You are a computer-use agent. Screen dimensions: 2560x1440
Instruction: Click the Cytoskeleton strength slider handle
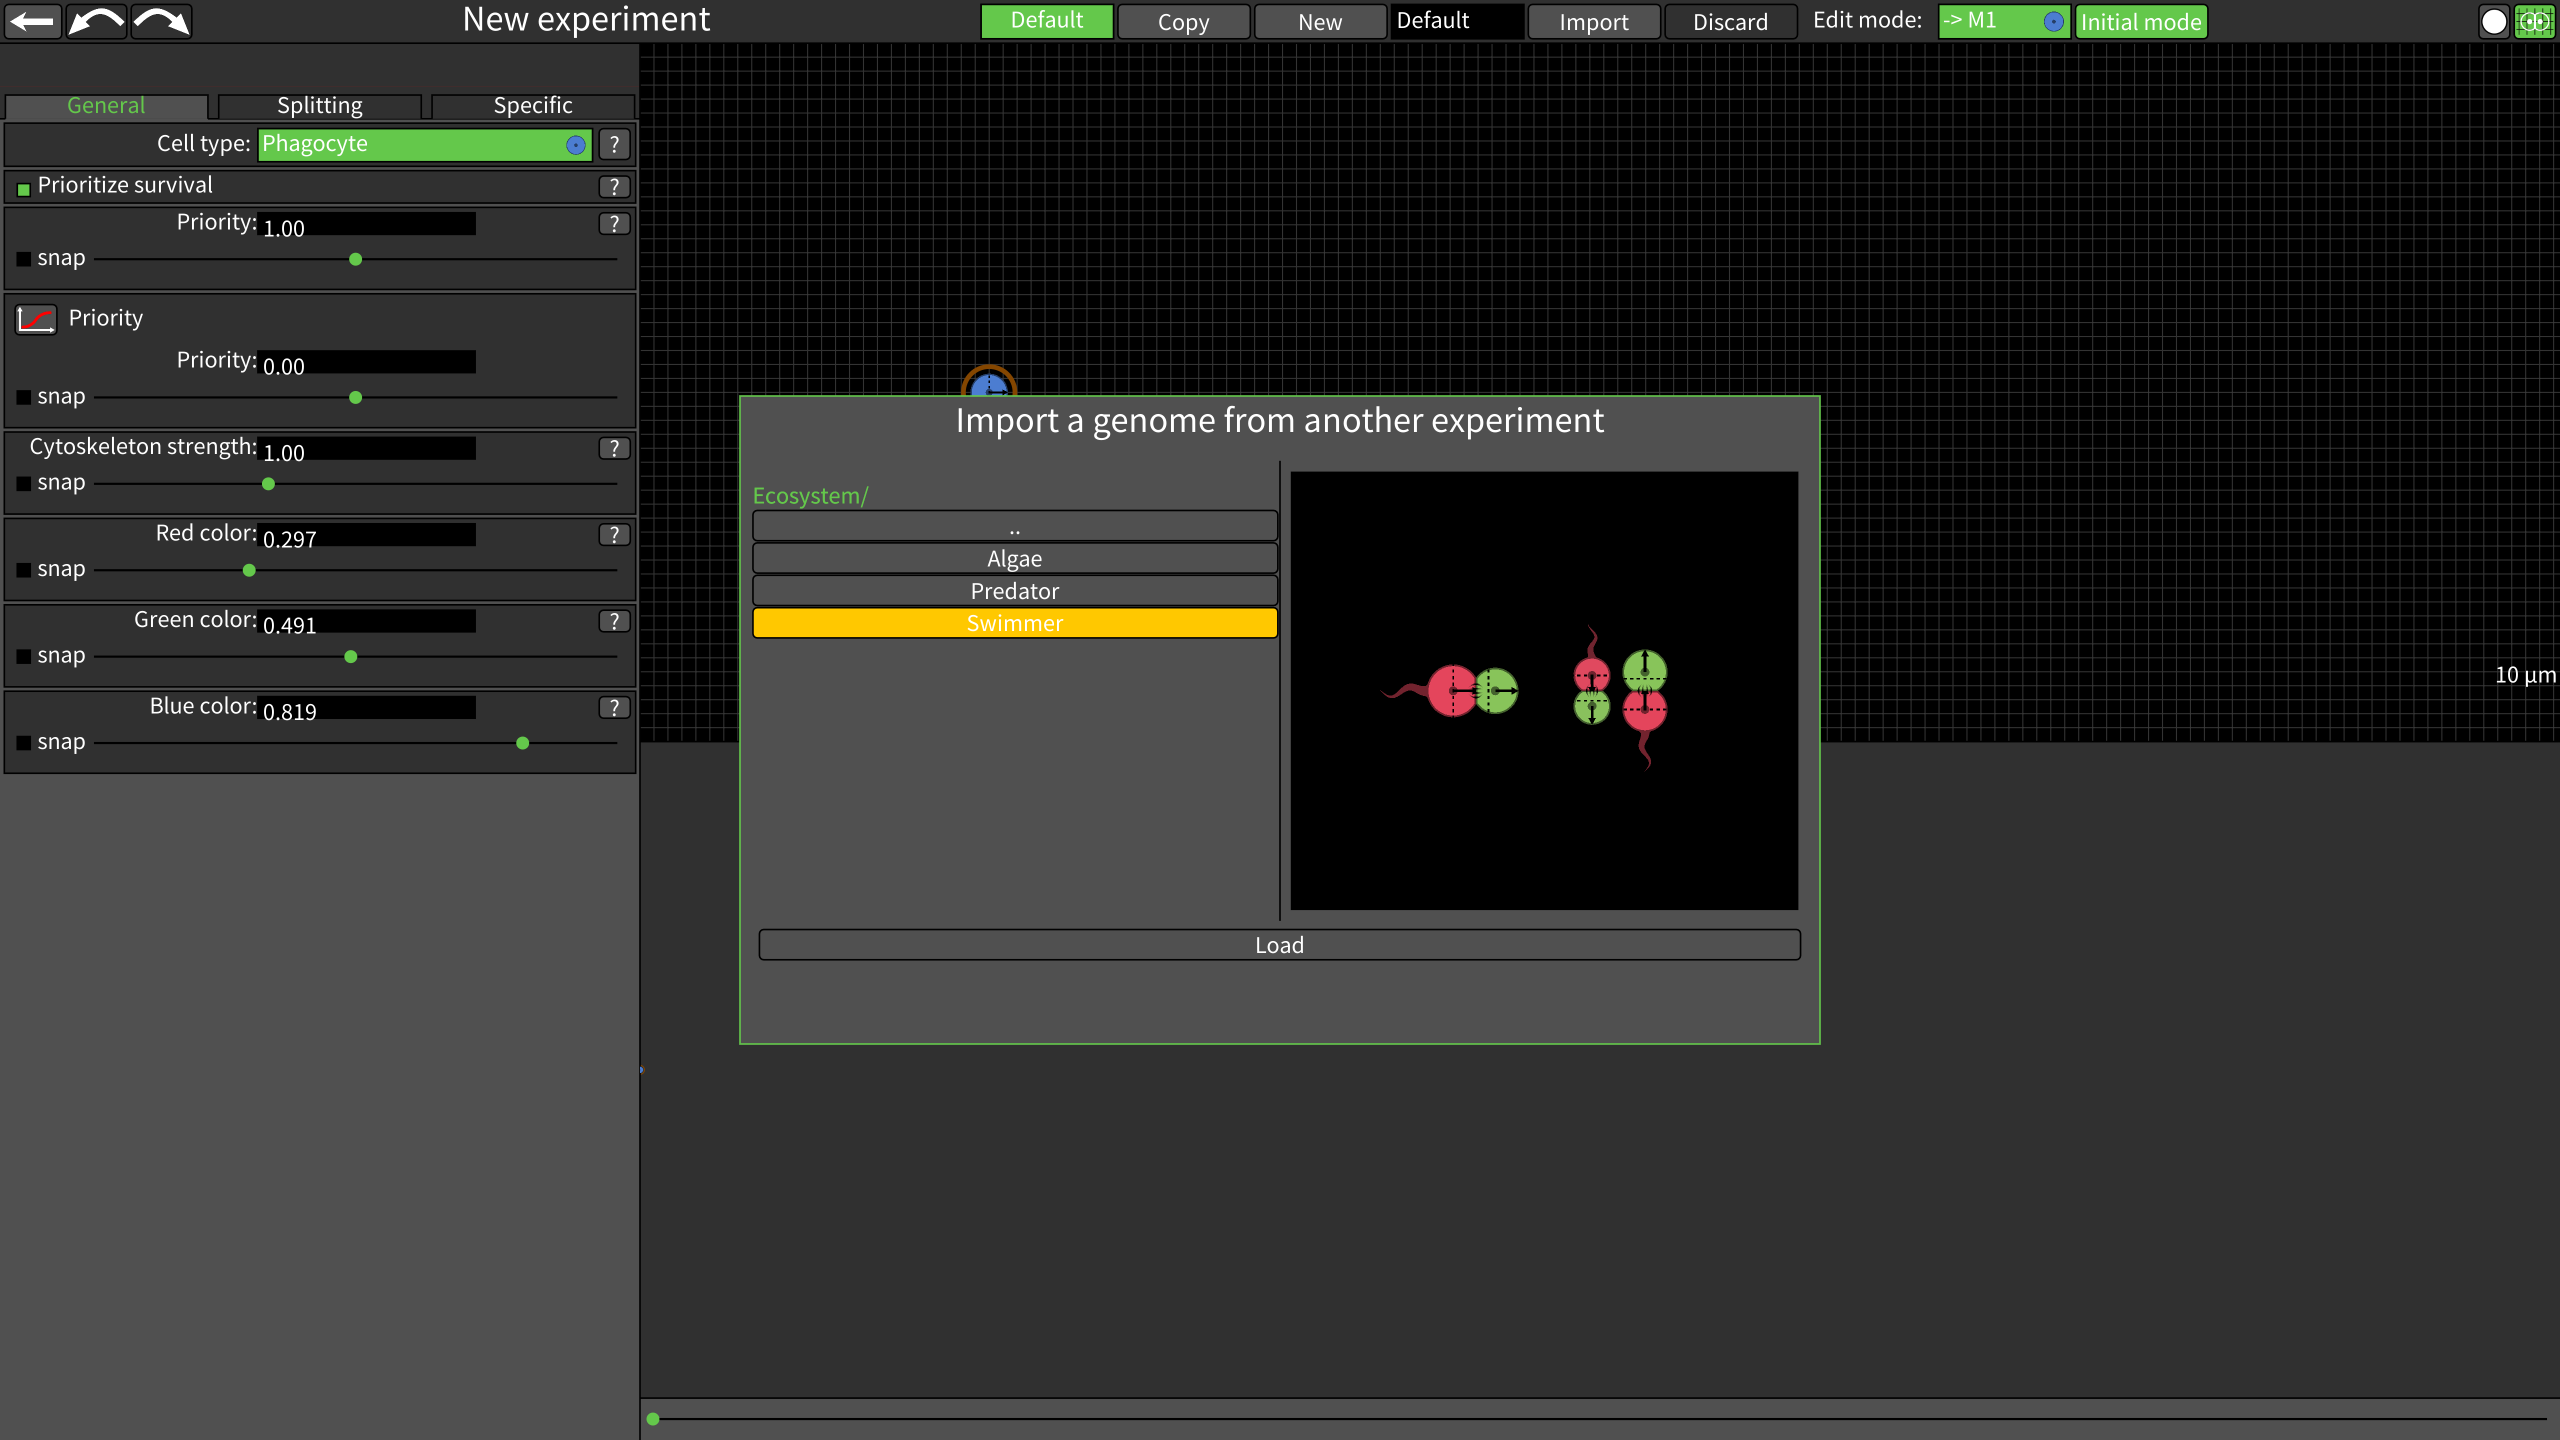(x=268, y=484)
